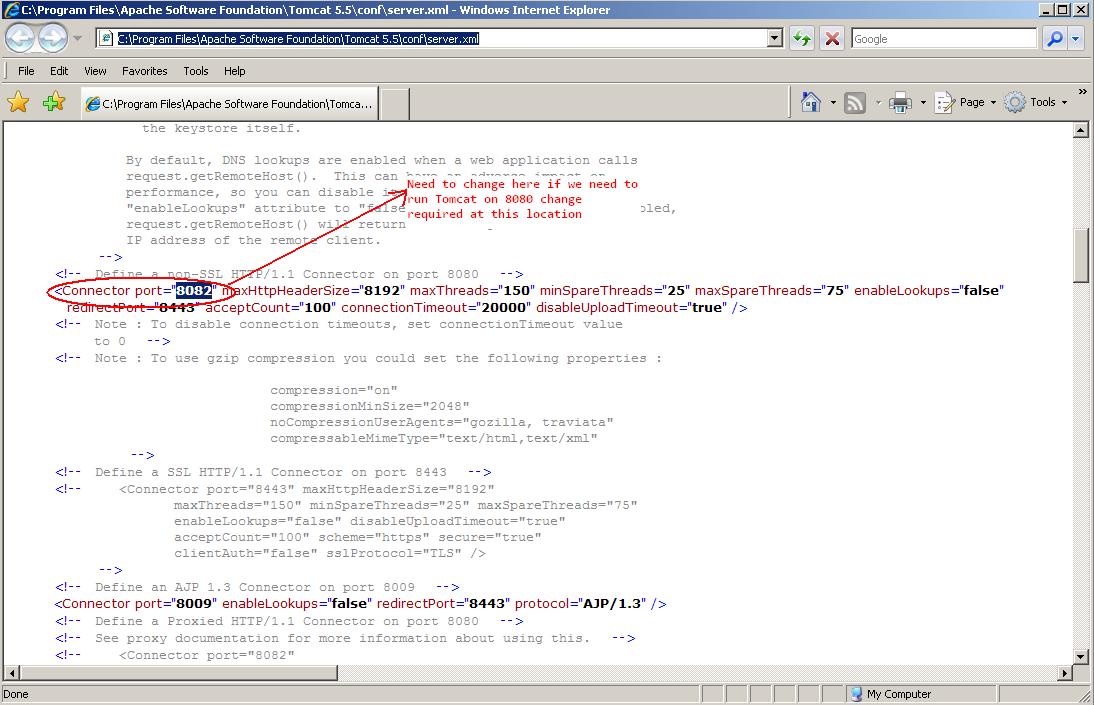Click maxThreads value 150
The image size is (1094, 705).
pos(516,290)
